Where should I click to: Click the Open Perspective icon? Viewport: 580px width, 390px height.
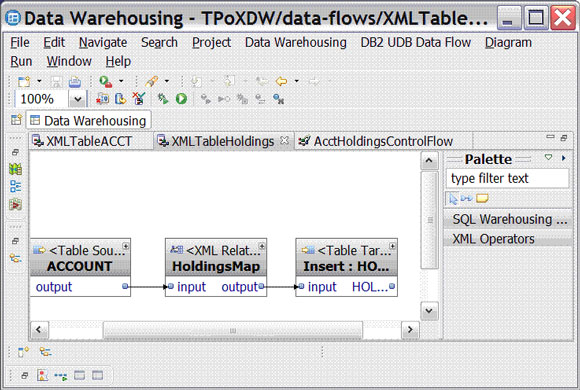[16, 120]
